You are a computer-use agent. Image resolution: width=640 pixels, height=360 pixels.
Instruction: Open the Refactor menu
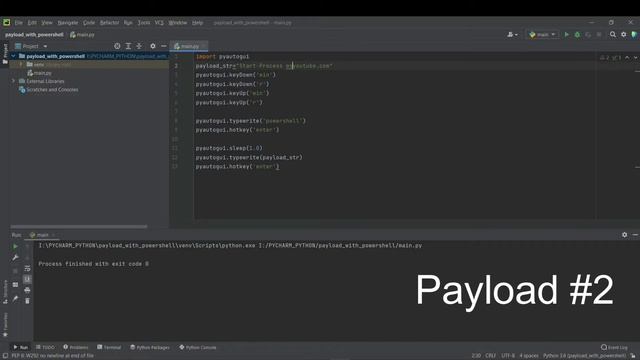click(x=109, y=23)
